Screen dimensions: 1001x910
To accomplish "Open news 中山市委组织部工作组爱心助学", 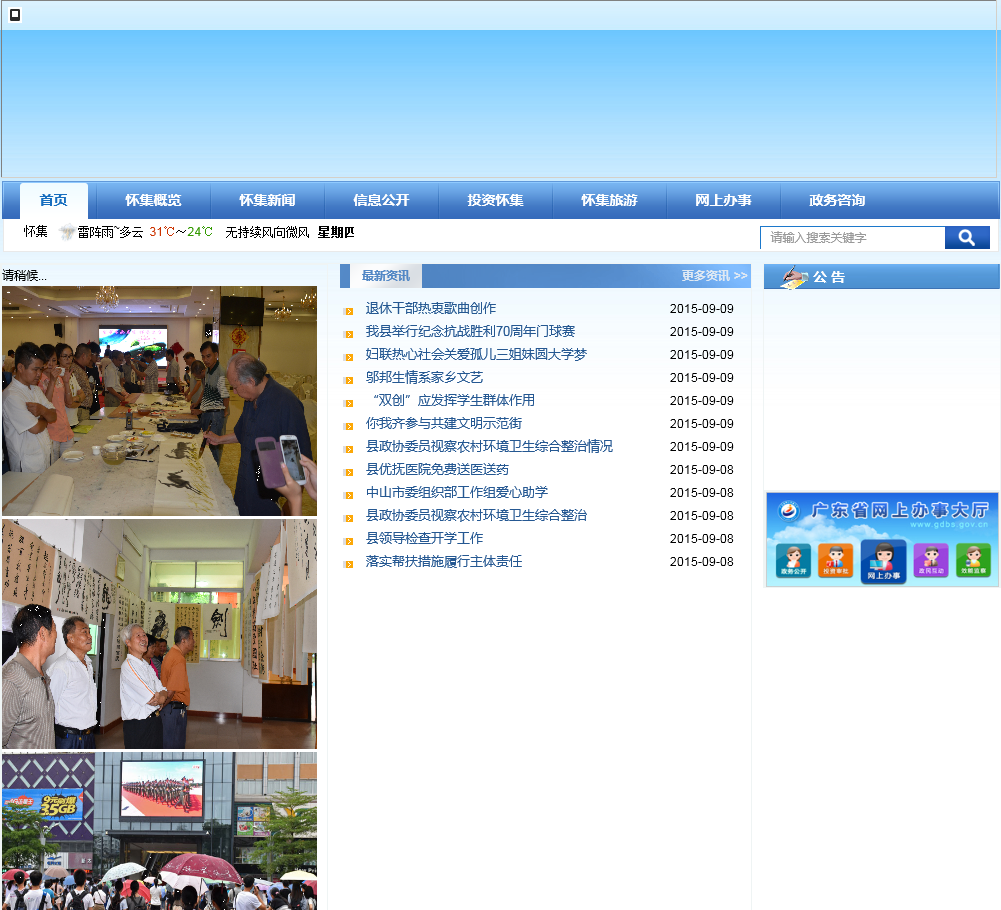I will coord(457,492).
